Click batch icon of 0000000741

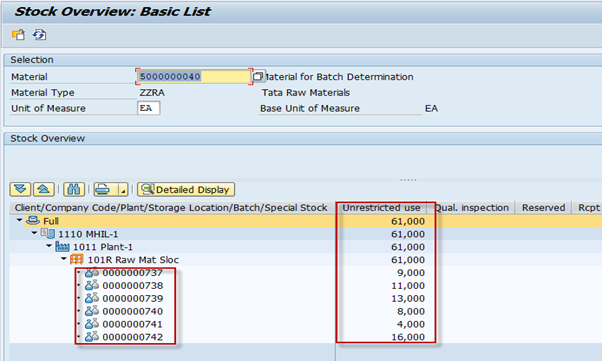coord(92,324)
